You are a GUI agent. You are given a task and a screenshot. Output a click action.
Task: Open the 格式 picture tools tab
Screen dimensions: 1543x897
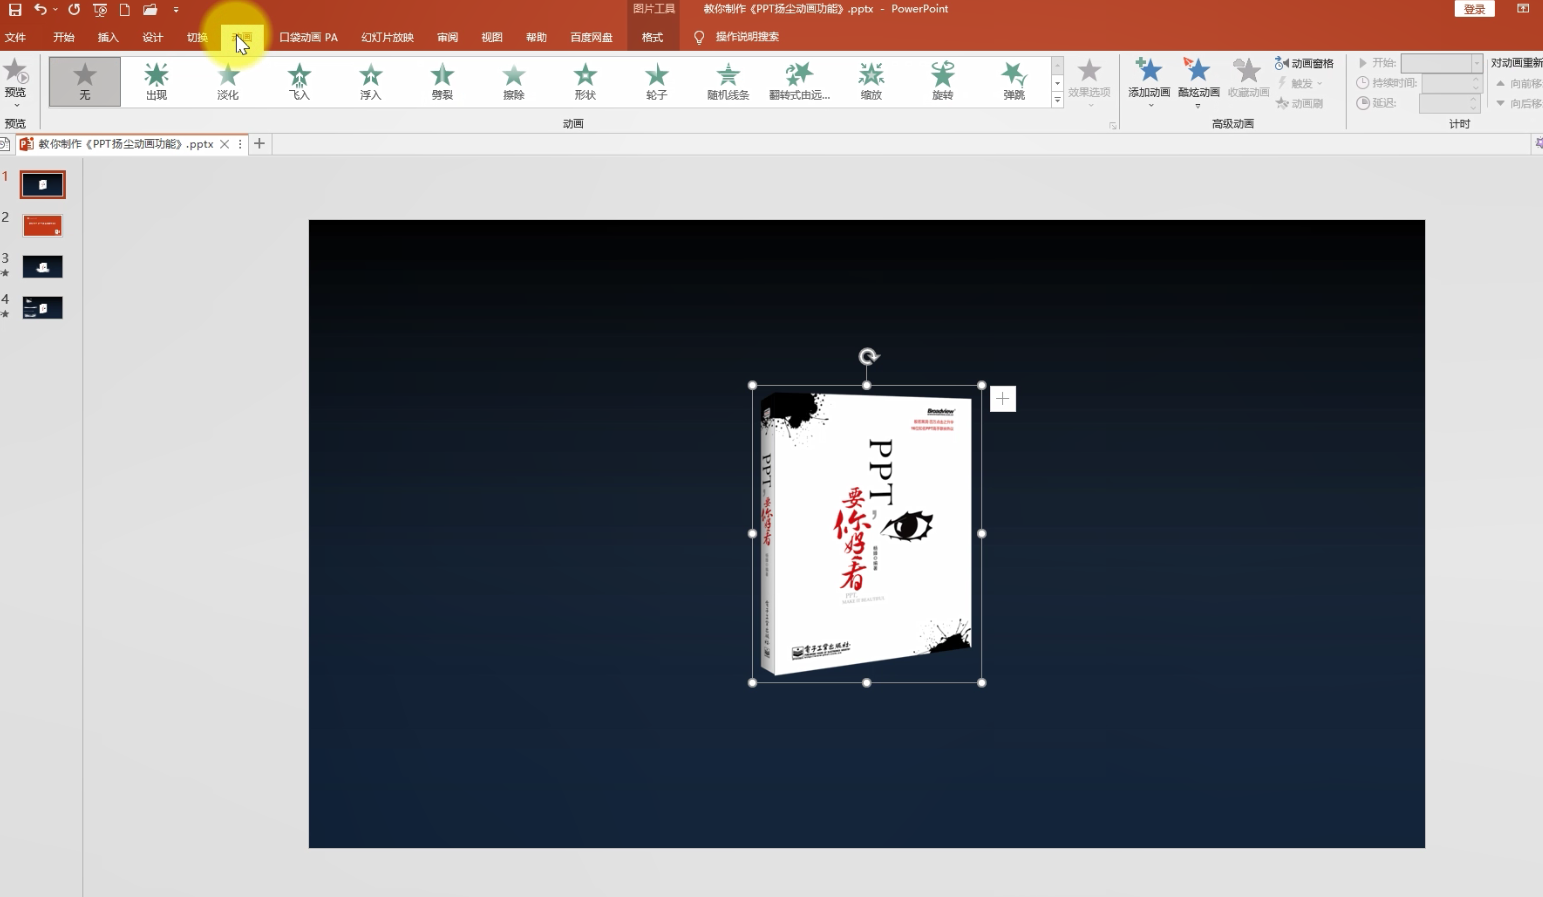(x=652, y=37)
